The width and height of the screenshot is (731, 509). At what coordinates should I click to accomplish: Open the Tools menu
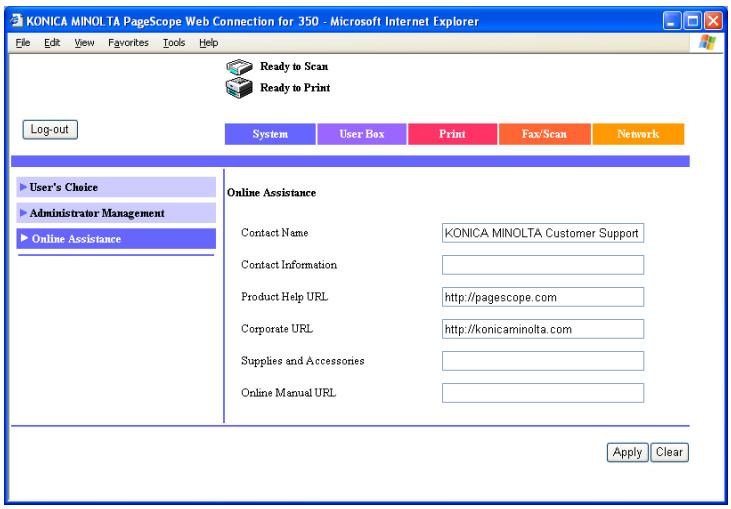(174, 43)
